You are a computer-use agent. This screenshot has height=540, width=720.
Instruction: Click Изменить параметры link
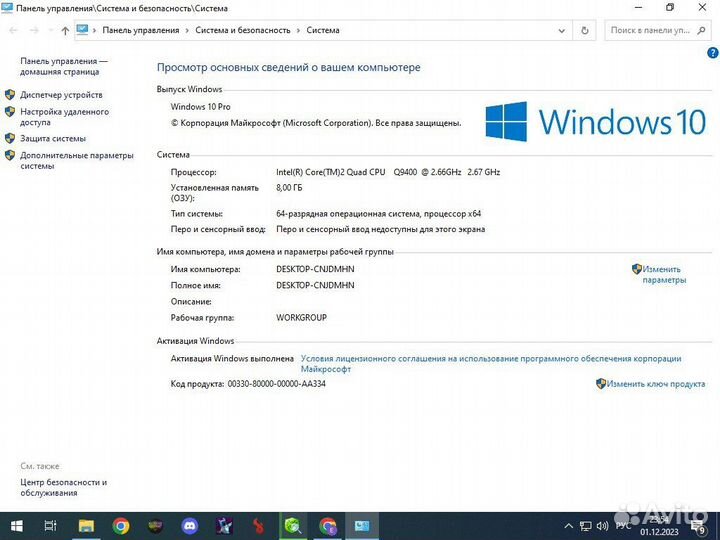[664, 275]
